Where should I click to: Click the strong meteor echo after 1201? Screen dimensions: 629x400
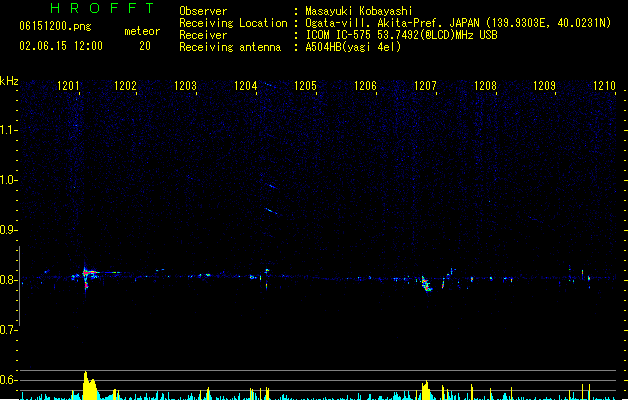point(87,276)
